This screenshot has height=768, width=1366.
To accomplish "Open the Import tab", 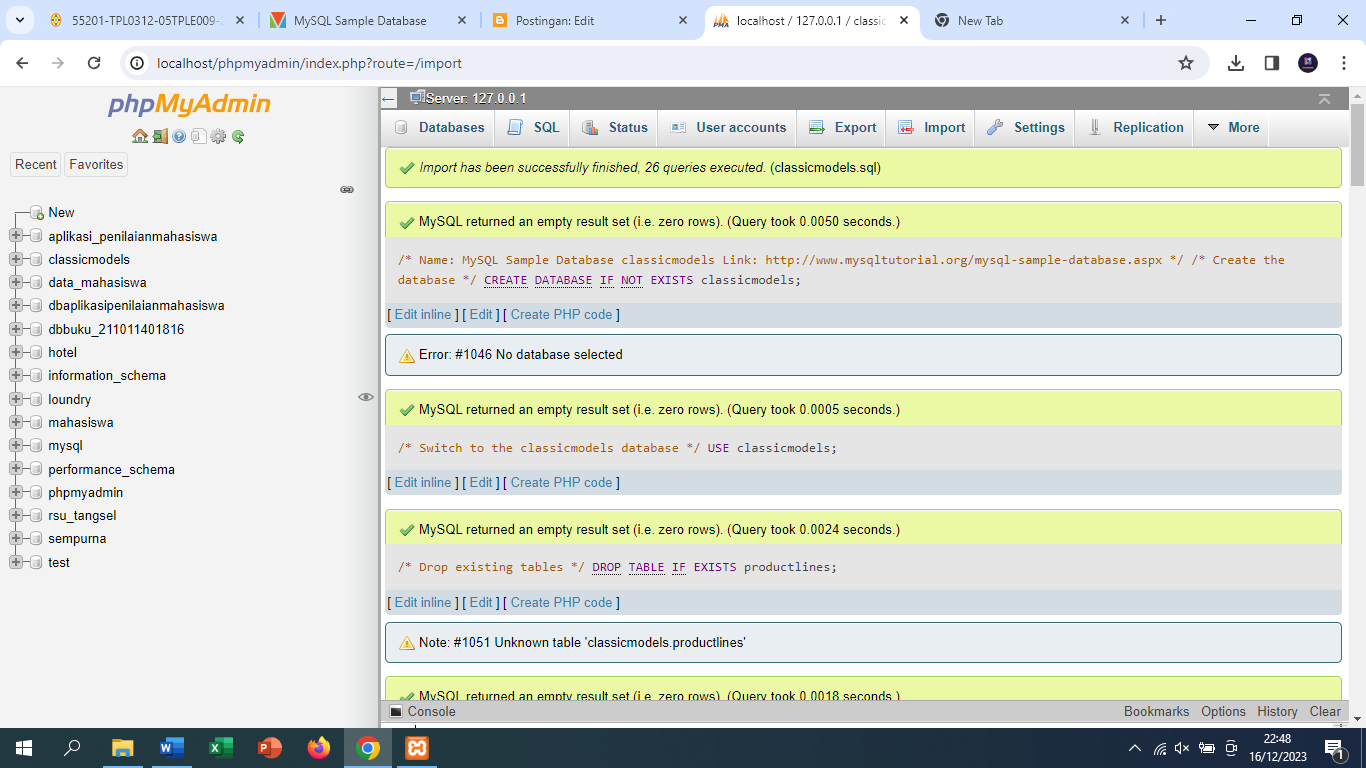I will pyautogui.click(x=931, y=127).
